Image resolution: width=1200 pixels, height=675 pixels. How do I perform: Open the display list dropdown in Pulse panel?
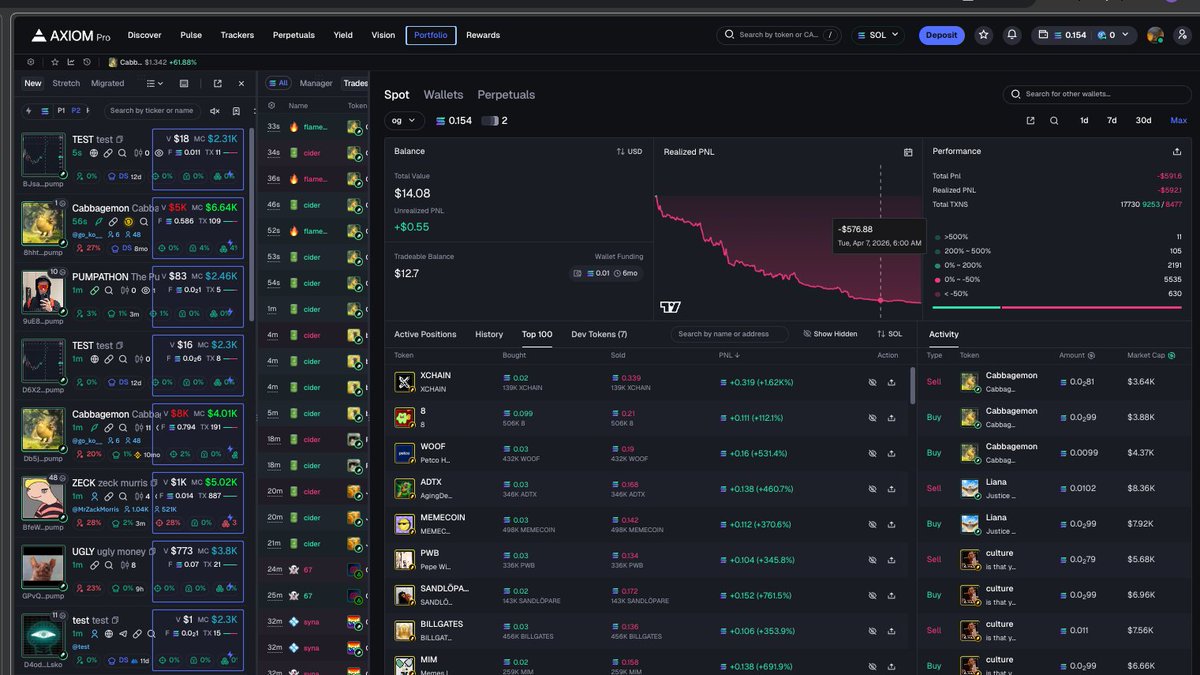[154, 83]
